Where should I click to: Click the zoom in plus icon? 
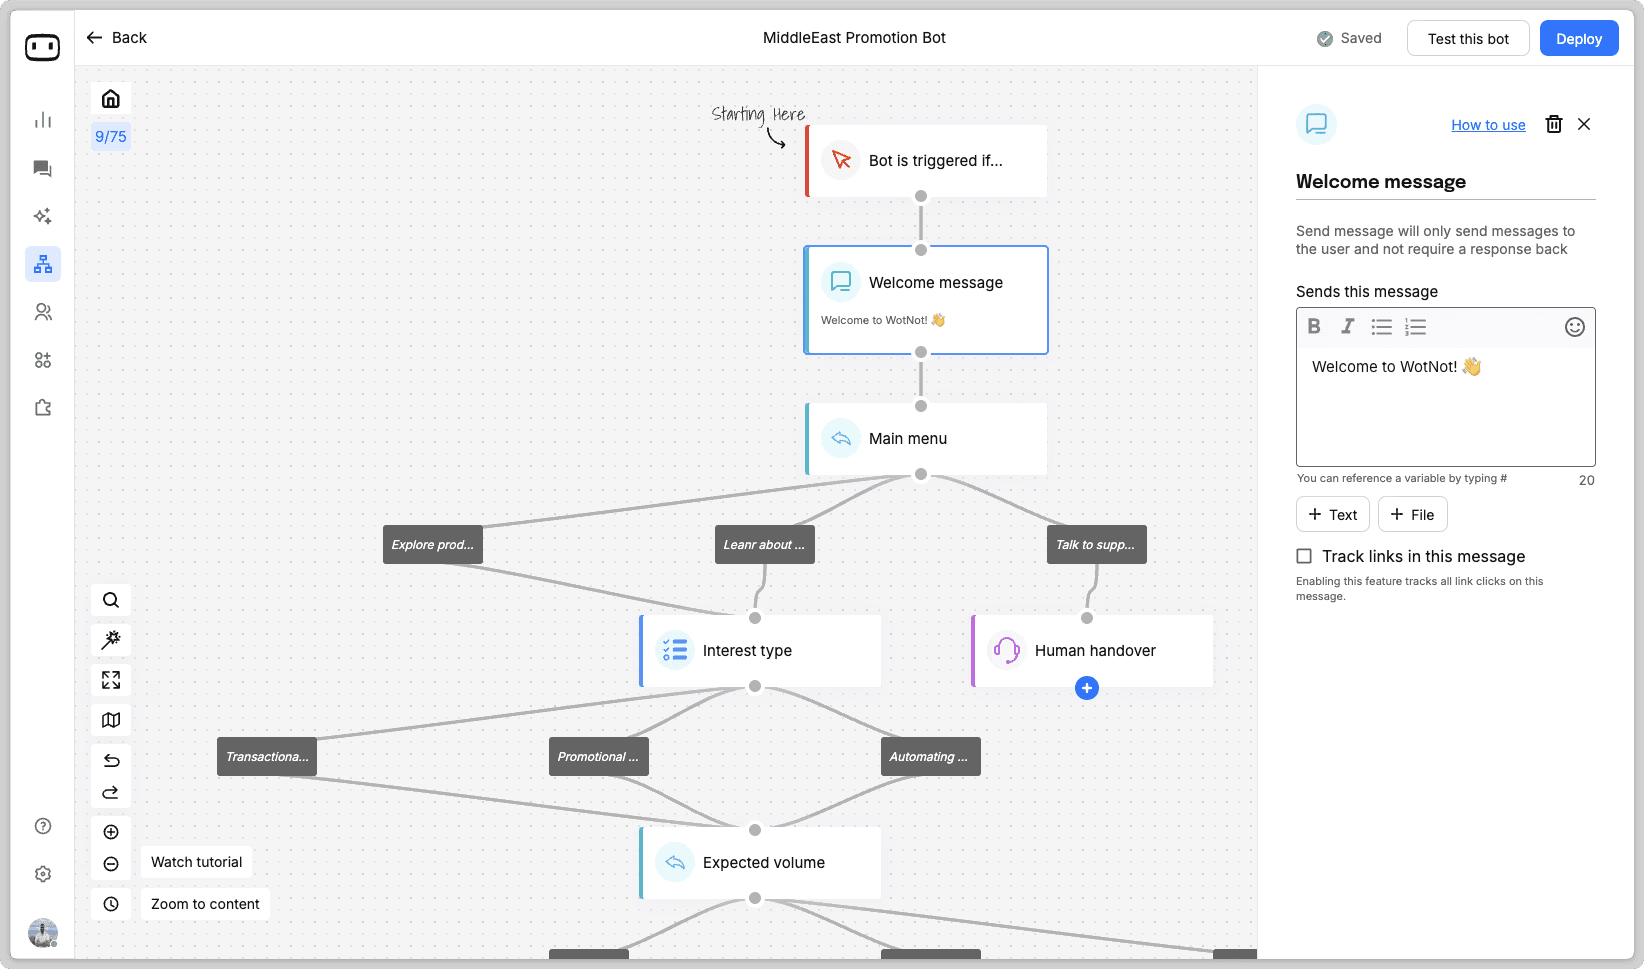(x=111, y=832)
